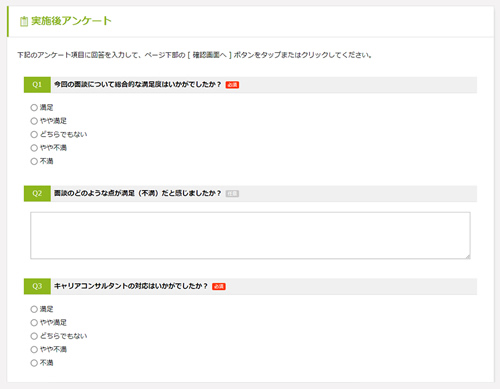Click the gray 任意 badge on Q2

click(x=232, y=193)
